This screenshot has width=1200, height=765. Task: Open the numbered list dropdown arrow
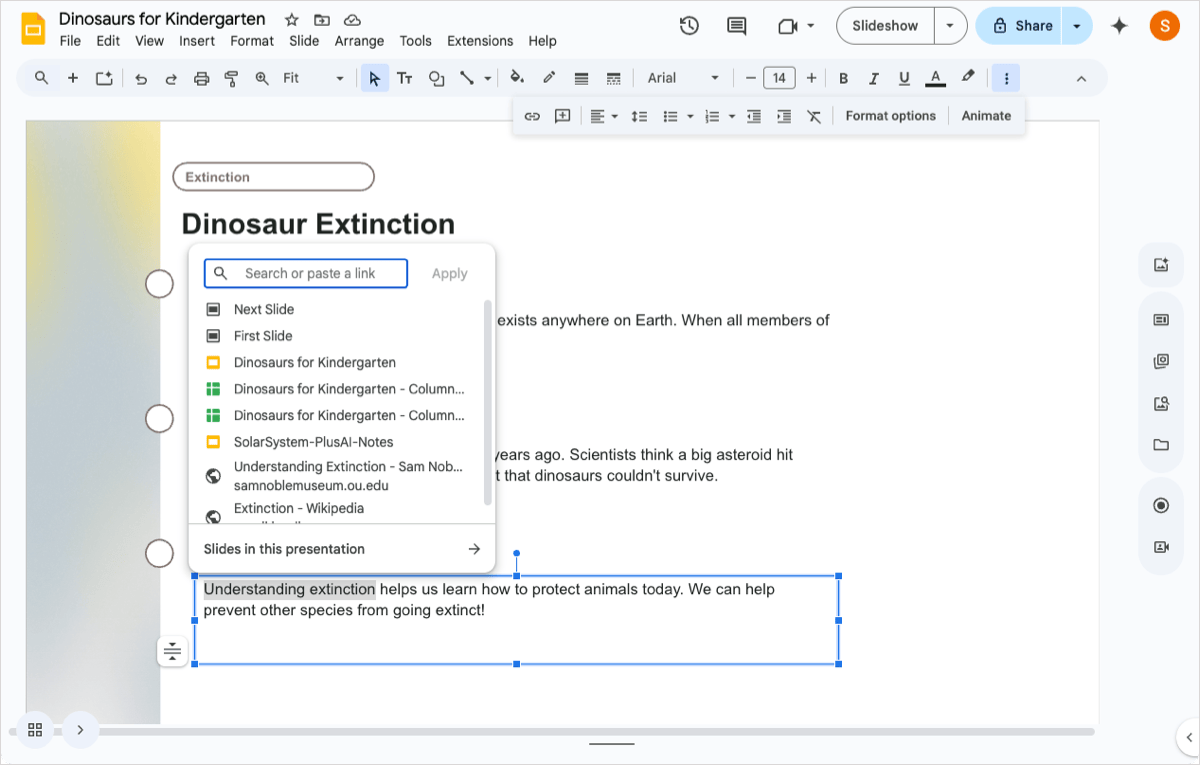click(732, 116)
